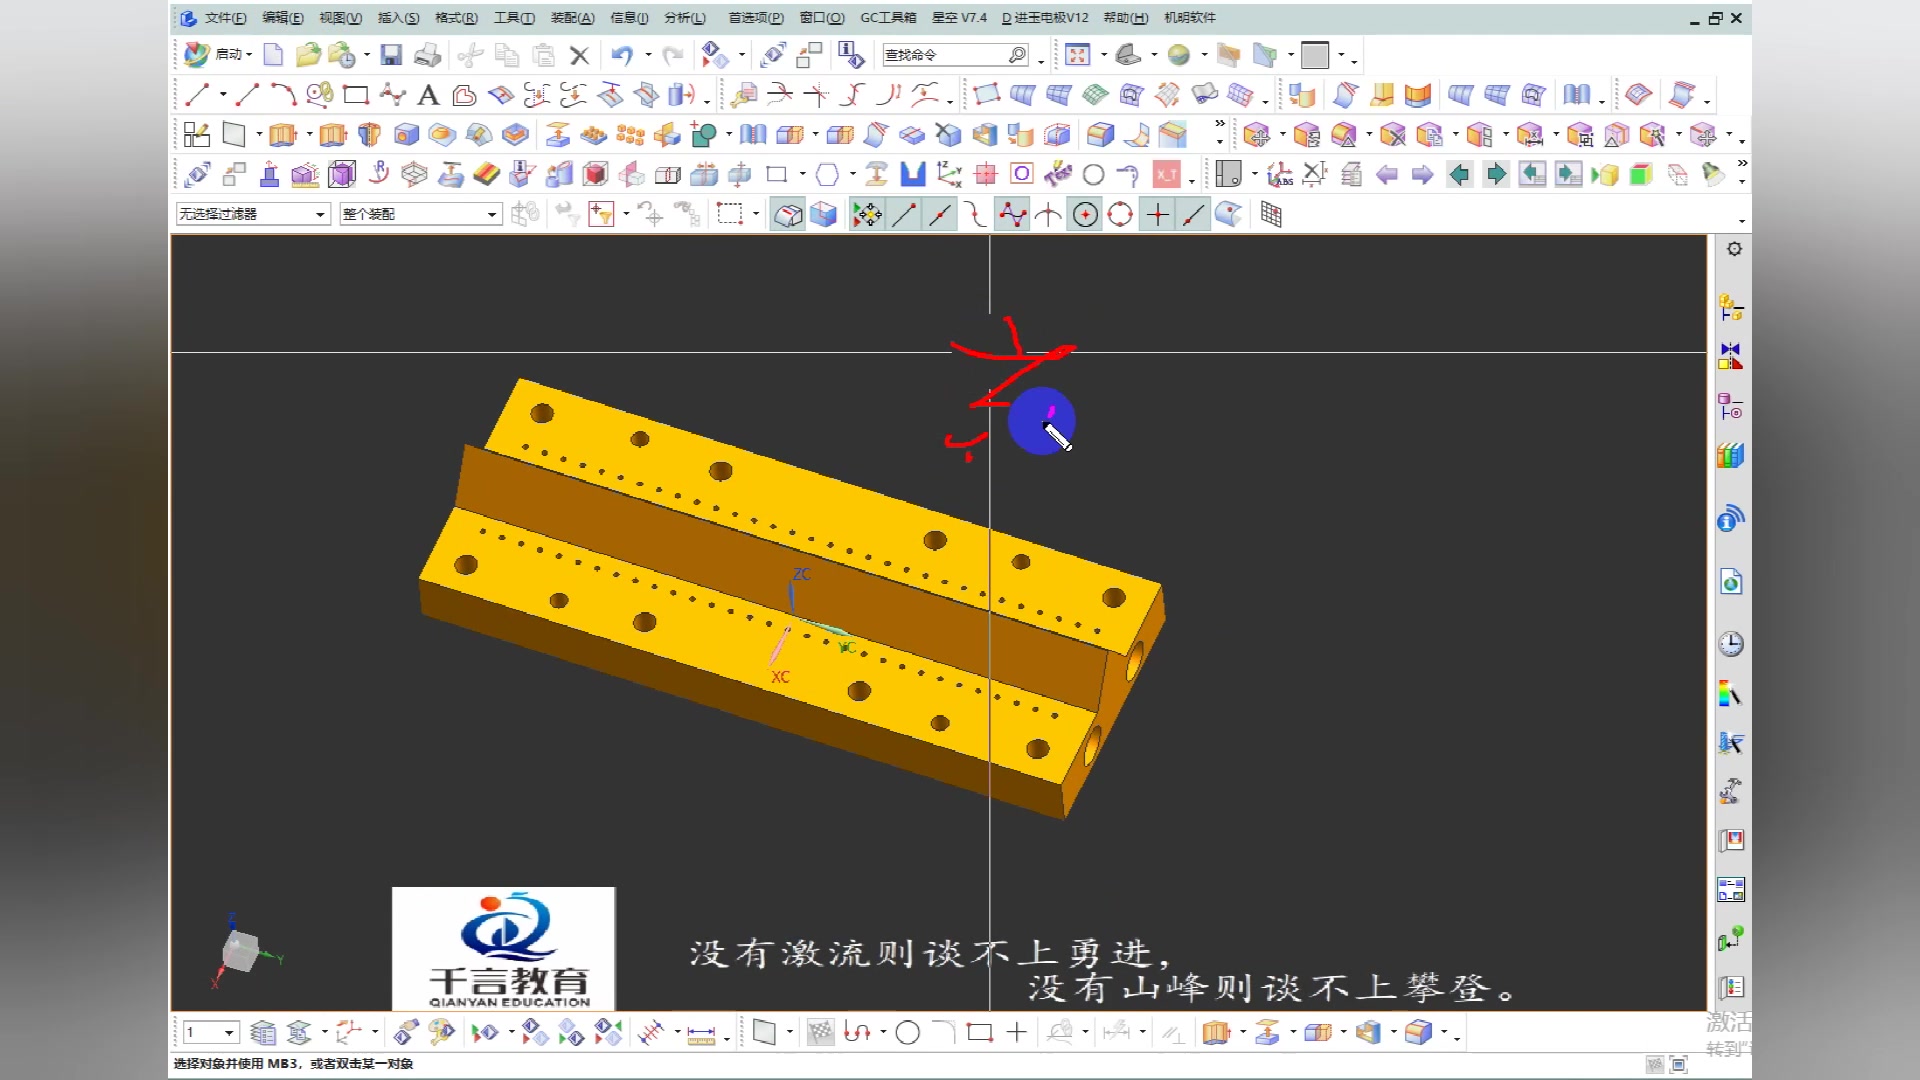Open the selection filter dropdown
1920x1080 pixels.
(x=321, y=214)
